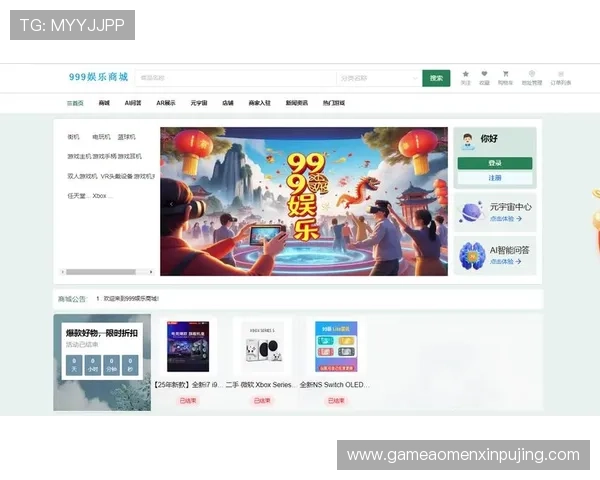
Task: Select the Xbox category
Action: (x=102, y=196)
